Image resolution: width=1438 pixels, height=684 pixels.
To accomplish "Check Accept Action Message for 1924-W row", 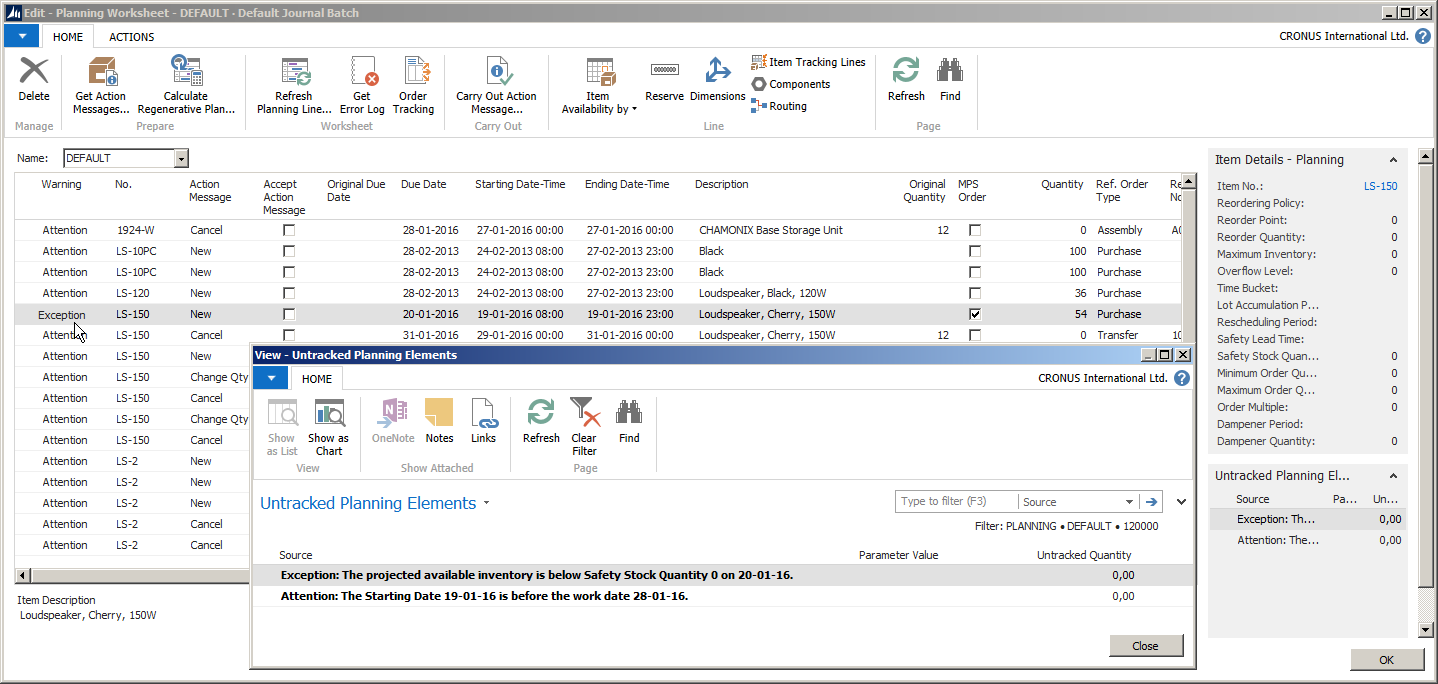I will 289,230.
